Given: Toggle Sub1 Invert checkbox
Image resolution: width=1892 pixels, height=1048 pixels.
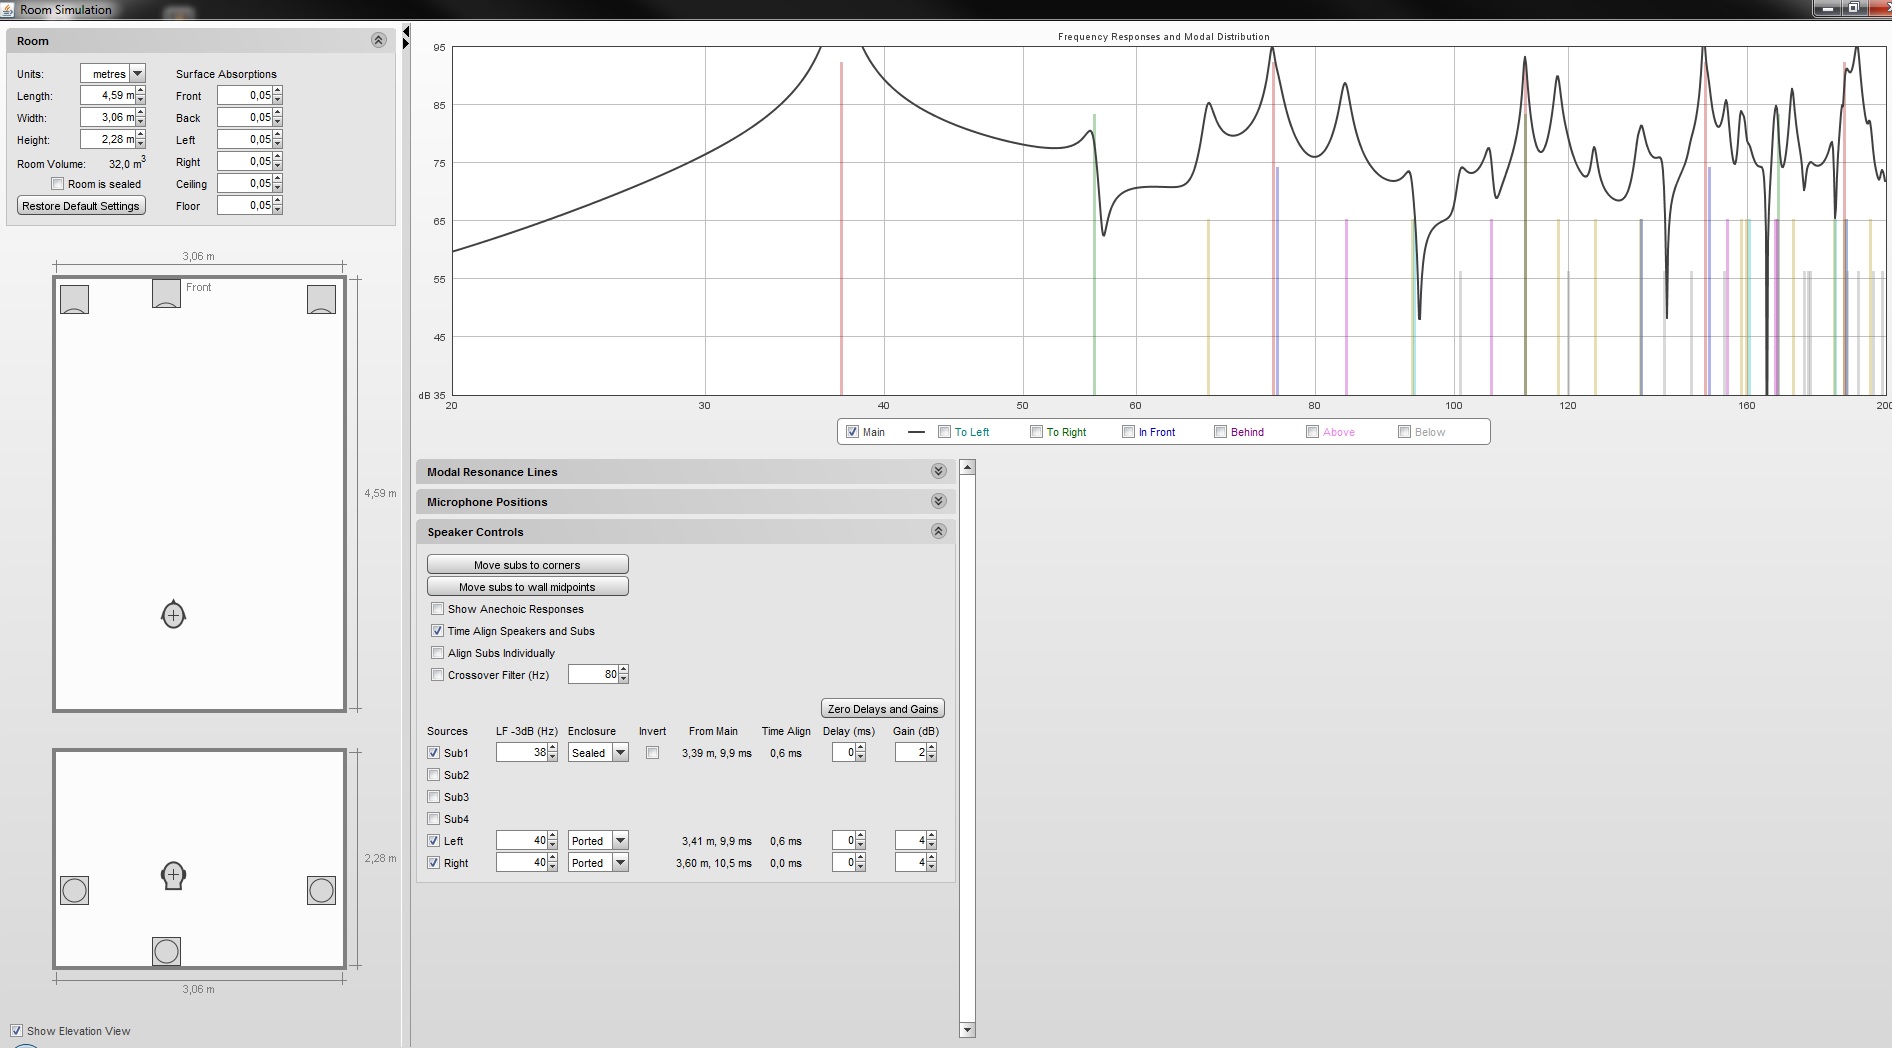Looking at the screenshot, I should [652, 753].
